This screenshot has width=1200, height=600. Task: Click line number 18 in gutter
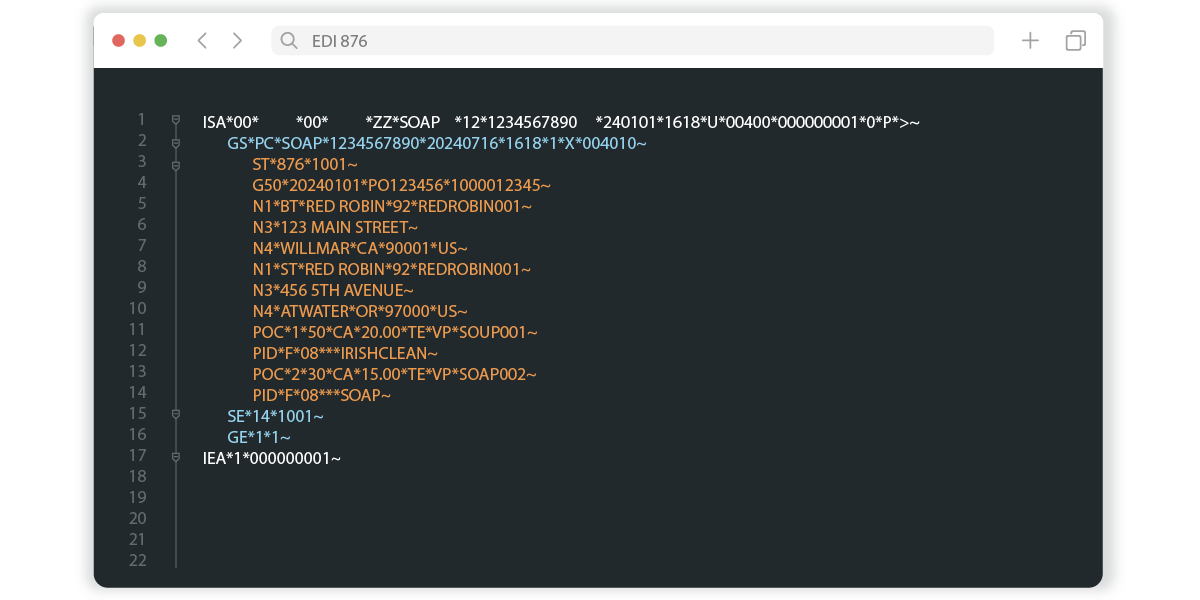(138, 476)
